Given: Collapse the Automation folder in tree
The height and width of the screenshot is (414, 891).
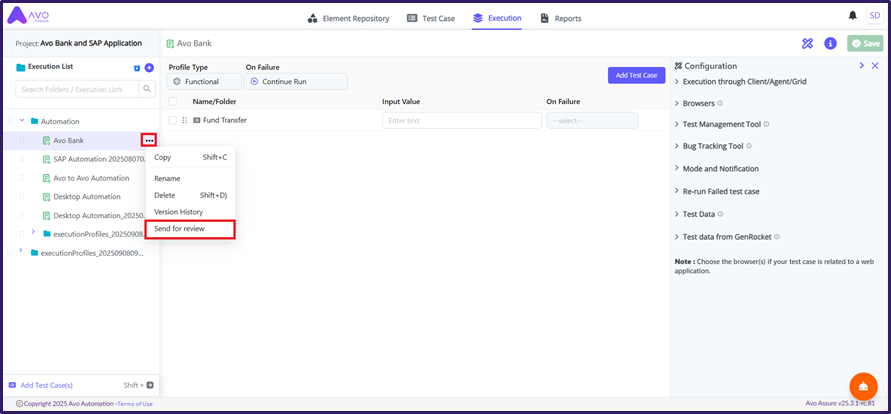Looking at the screenshot, I should pyautogui.click(x=21, y=121).
